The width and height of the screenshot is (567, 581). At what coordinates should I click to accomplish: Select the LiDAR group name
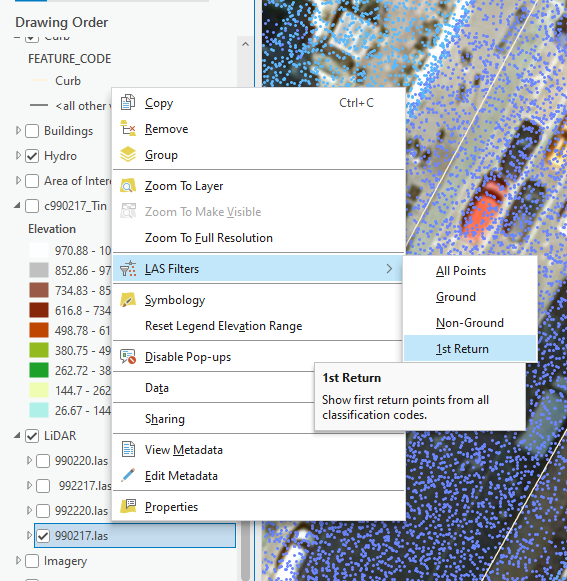[60, 436]
